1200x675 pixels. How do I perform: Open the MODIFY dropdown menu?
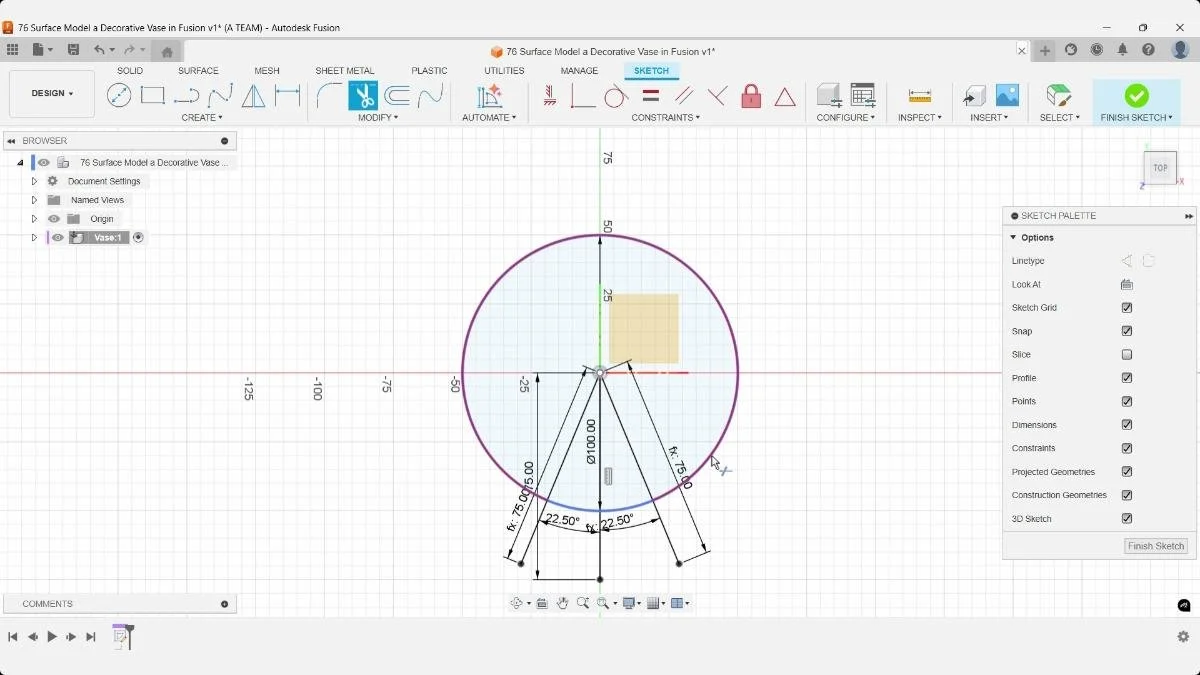378,118
